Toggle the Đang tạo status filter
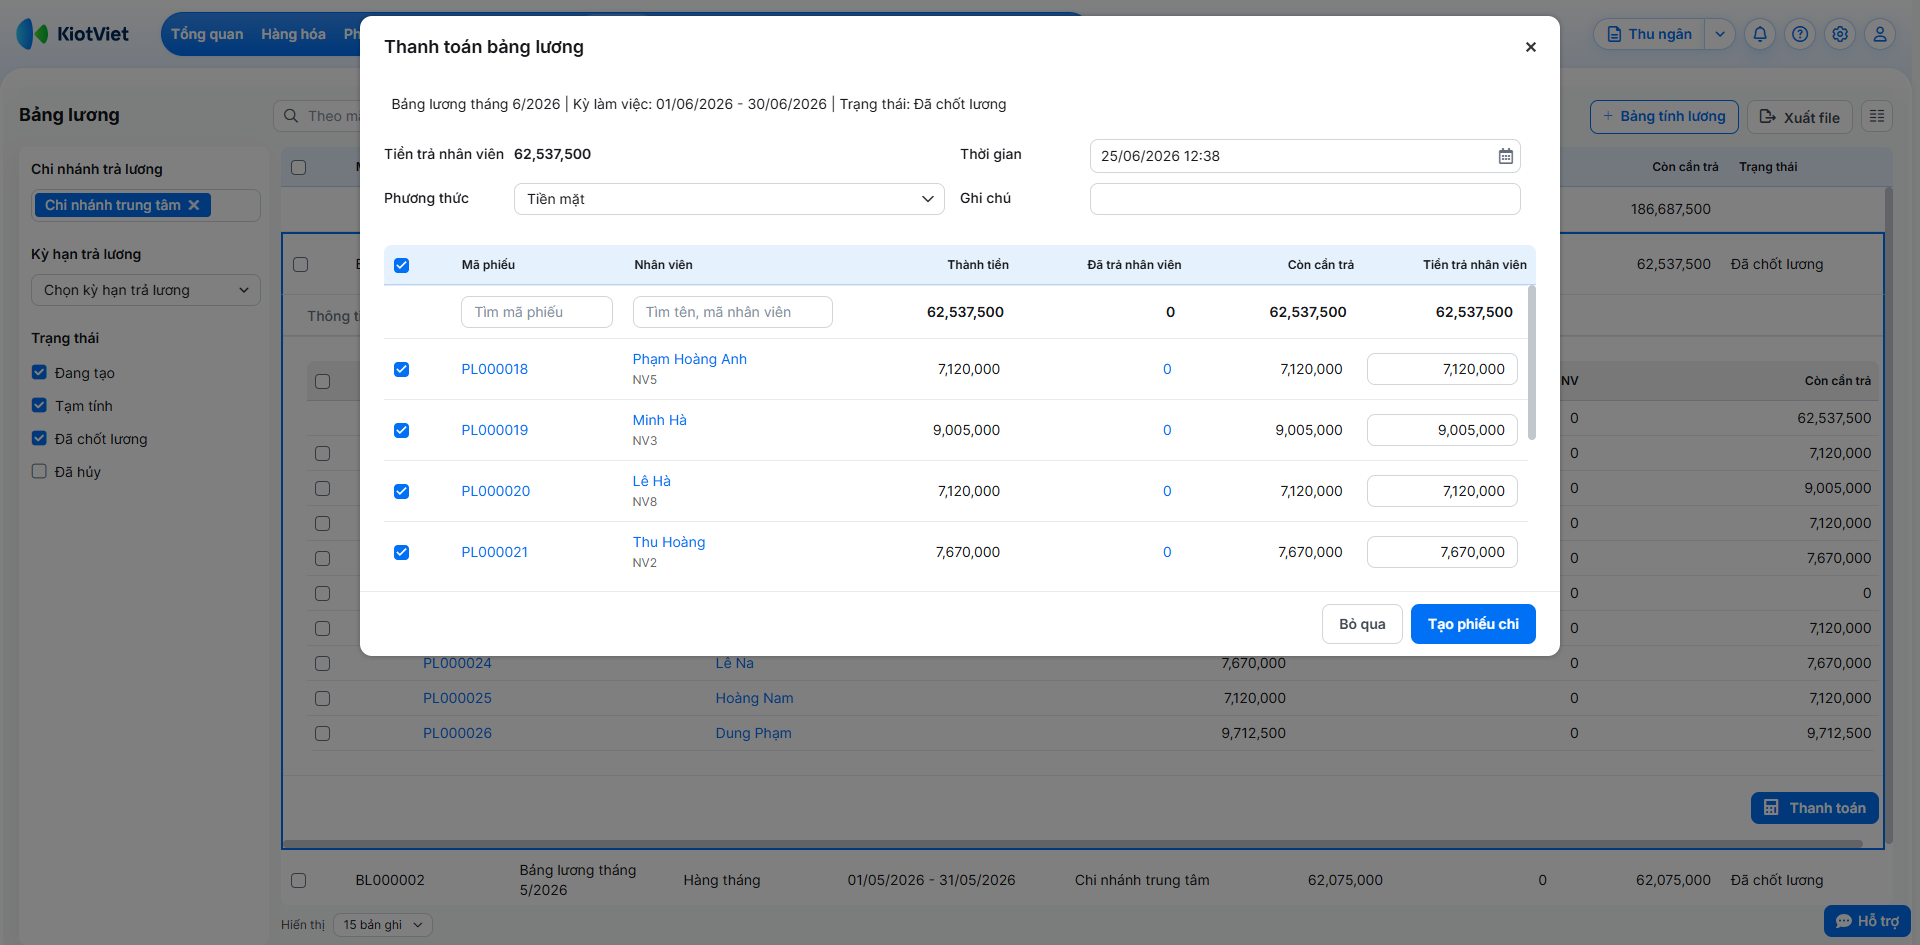The height and width of the screenshot is (945, 1920). click(39, 372)
